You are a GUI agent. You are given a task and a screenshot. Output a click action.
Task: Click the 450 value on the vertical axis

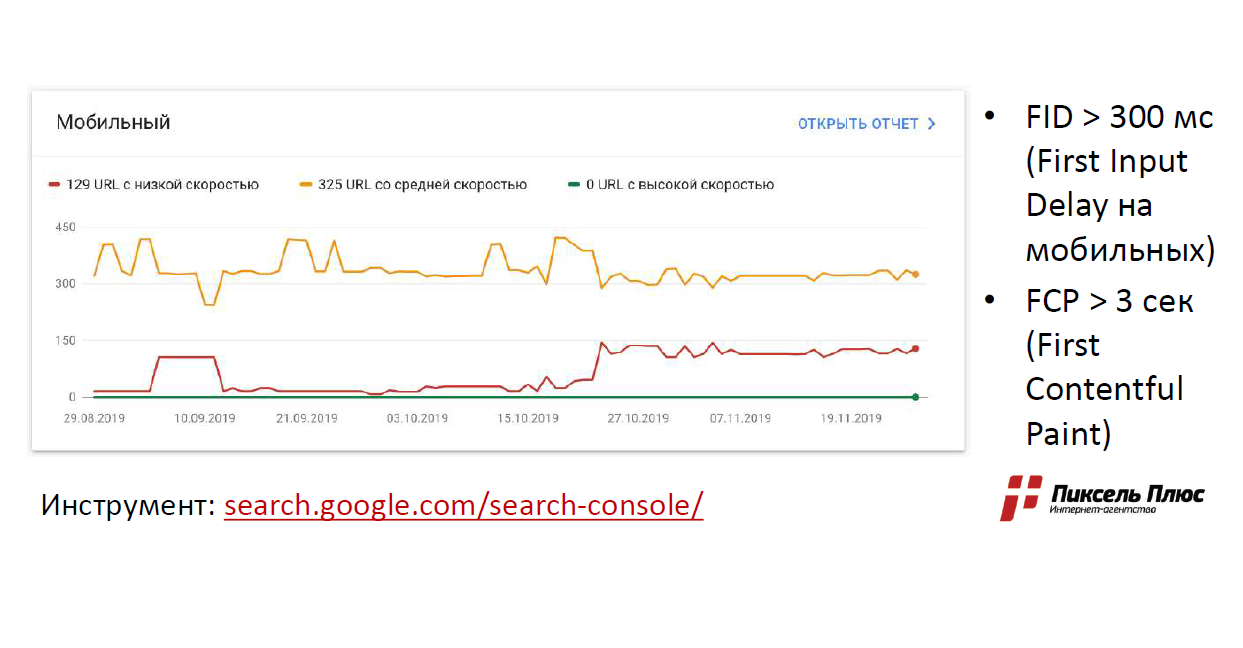click(65, 227)
